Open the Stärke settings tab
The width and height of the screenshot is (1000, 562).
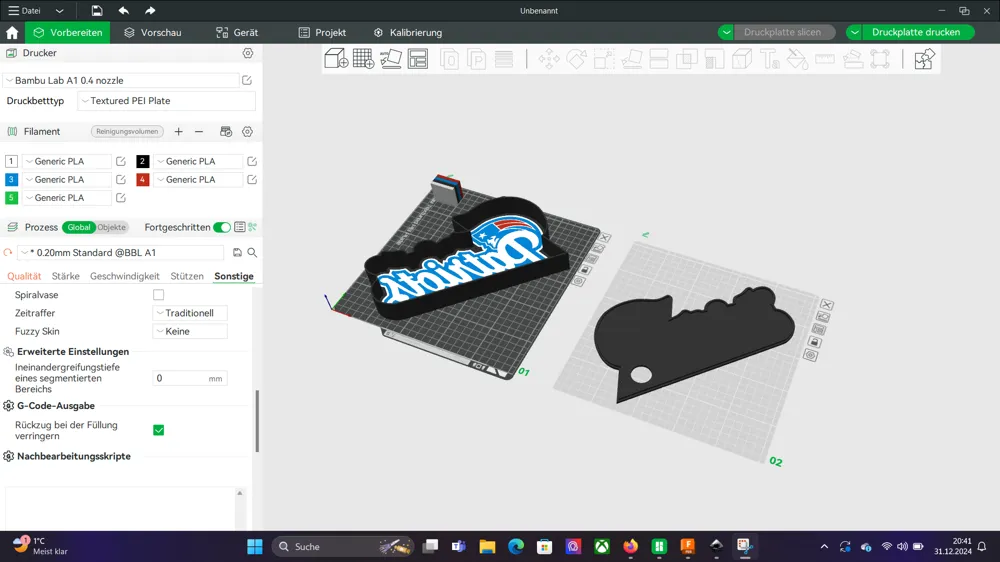click(66, 276)
